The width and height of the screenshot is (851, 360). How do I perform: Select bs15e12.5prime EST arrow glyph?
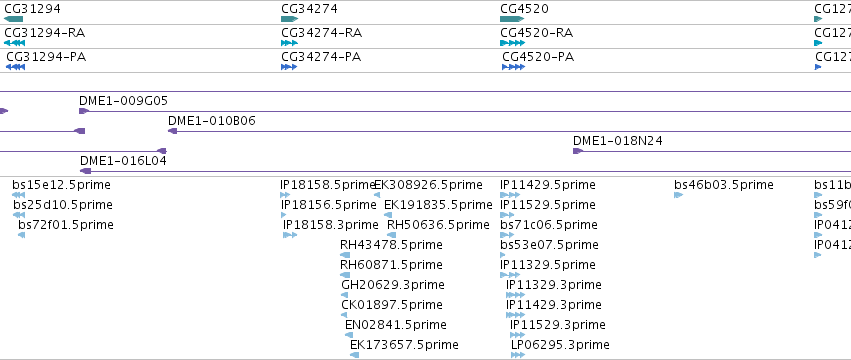point(18,195)
